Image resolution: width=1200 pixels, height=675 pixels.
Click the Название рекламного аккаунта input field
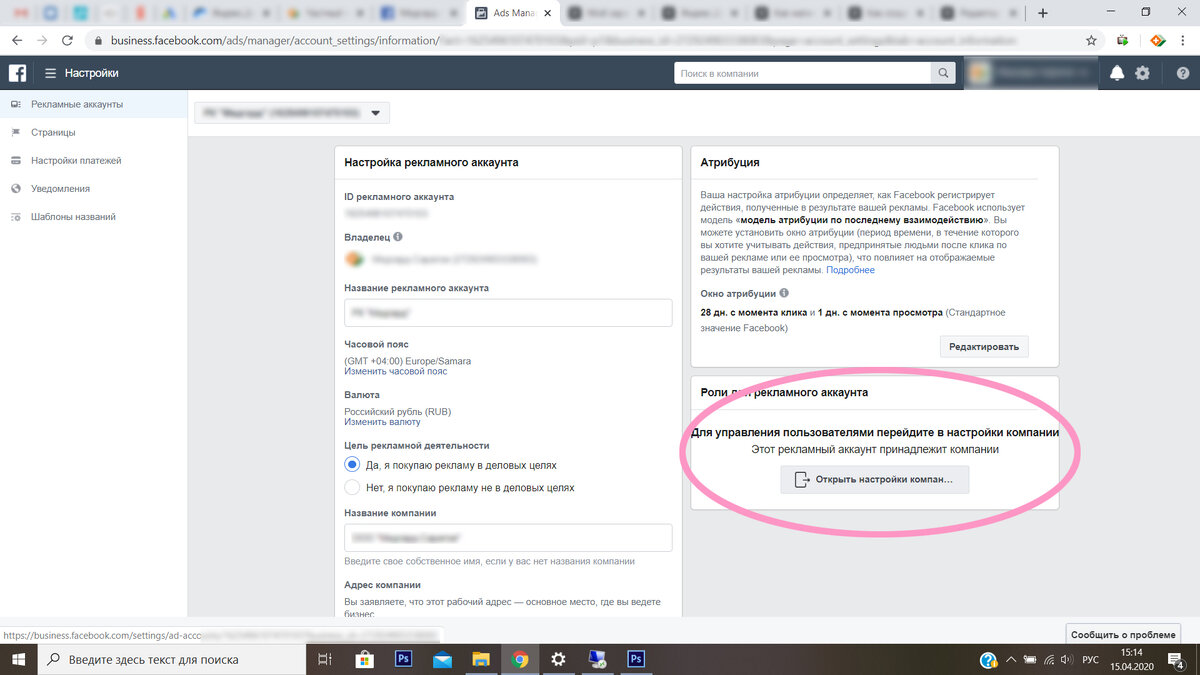point(508,313)
